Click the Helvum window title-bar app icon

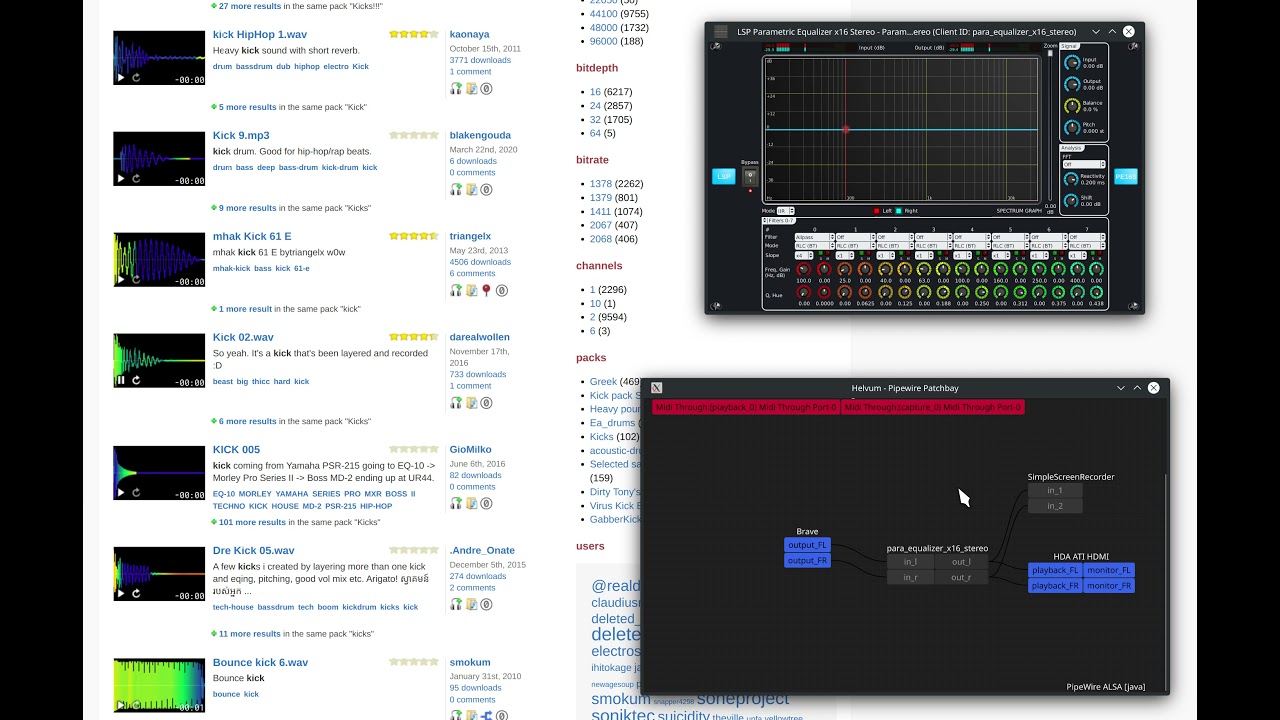[x=656, y=388]
